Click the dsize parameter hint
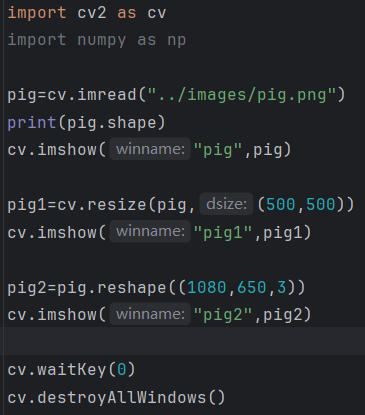The width and height of the screenshot is (365, 415). pyautogui.click(x=226, y=204)
